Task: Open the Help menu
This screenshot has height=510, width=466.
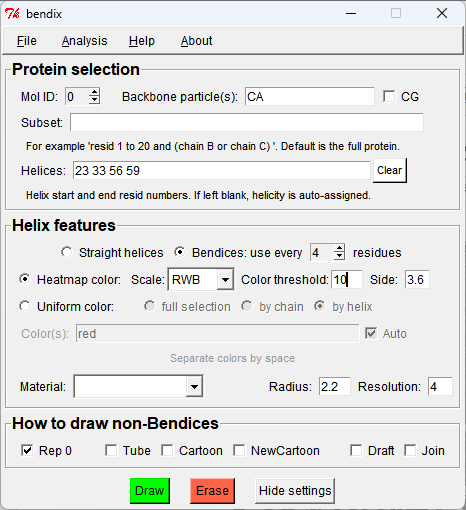Action: click(142, 41)
